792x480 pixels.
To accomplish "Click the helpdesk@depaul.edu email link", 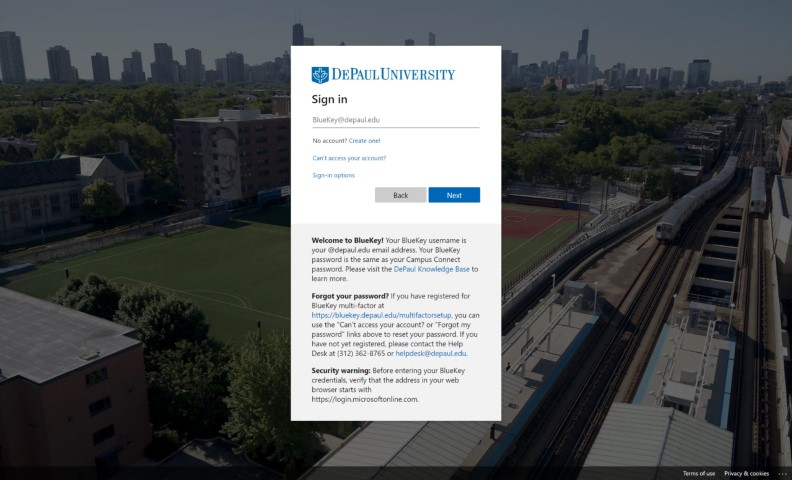I will click(431, 354).
